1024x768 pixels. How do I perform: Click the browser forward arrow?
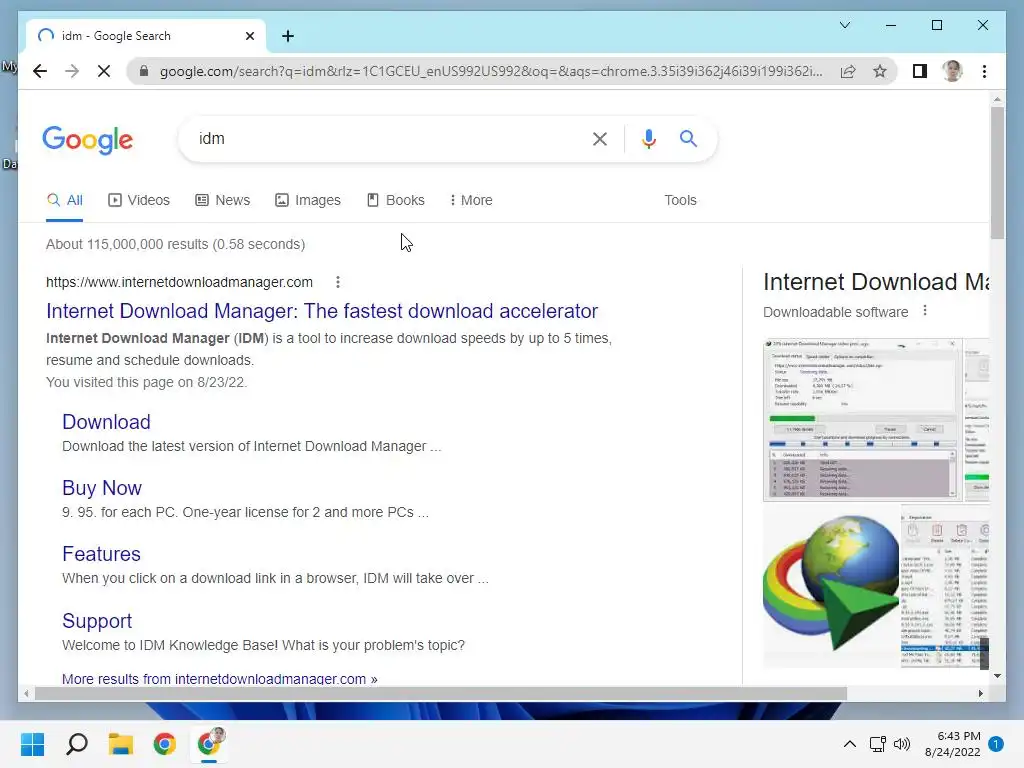[72, 71]
